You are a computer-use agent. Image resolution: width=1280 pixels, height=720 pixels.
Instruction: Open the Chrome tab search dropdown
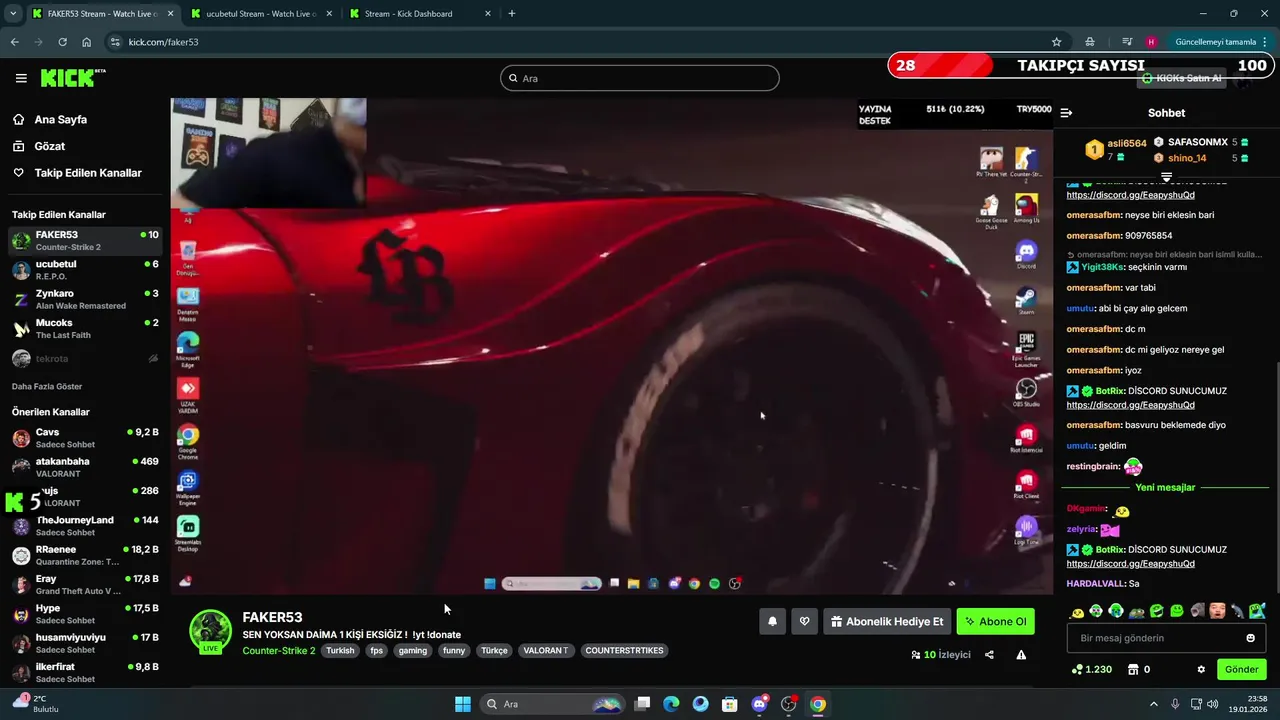point(13,13)
